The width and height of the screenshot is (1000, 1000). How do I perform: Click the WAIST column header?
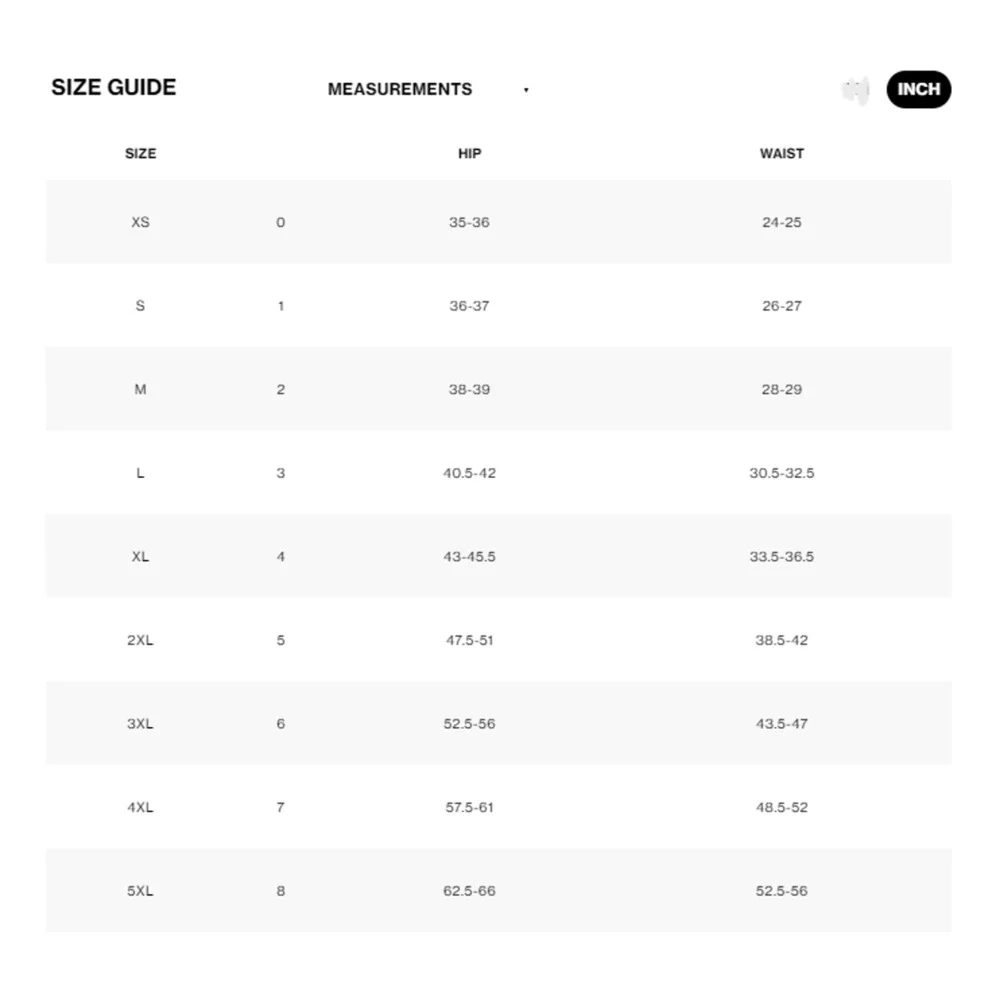tap(782, 154)
